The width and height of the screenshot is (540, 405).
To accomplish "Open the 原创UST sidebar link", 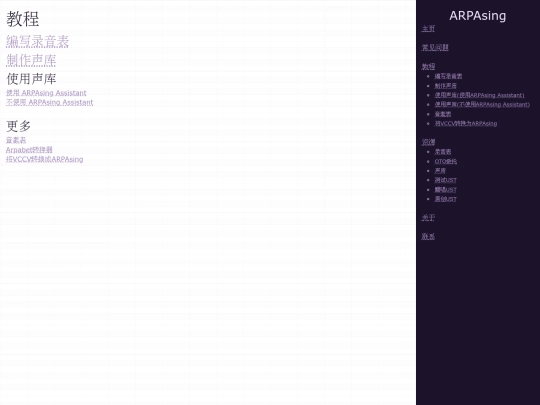I will point(445,199).
